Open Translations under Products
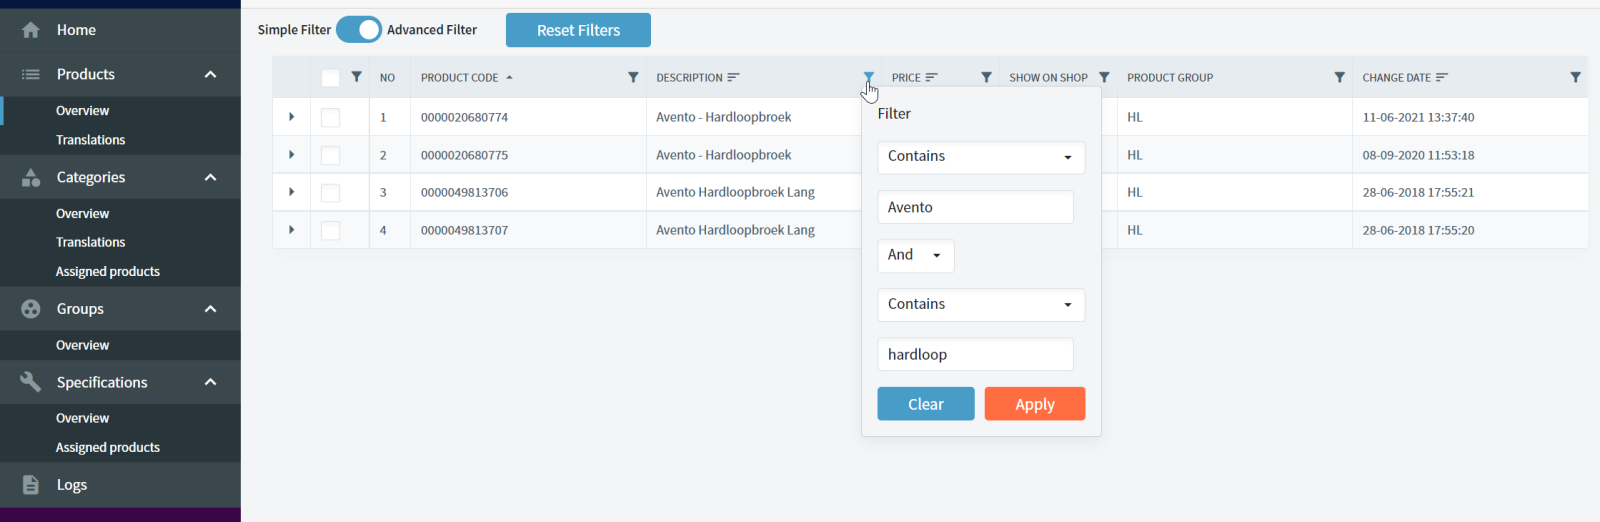 click(x=90, y=140)
